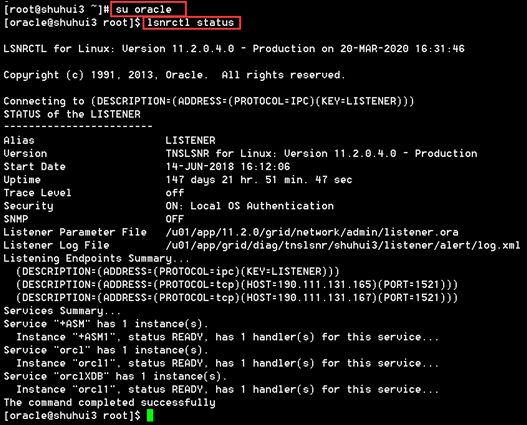This screenshot has width=527, height=425.
Task: Select the Copyright 1991, 2013 Oracle line
Action: [174, 75]
